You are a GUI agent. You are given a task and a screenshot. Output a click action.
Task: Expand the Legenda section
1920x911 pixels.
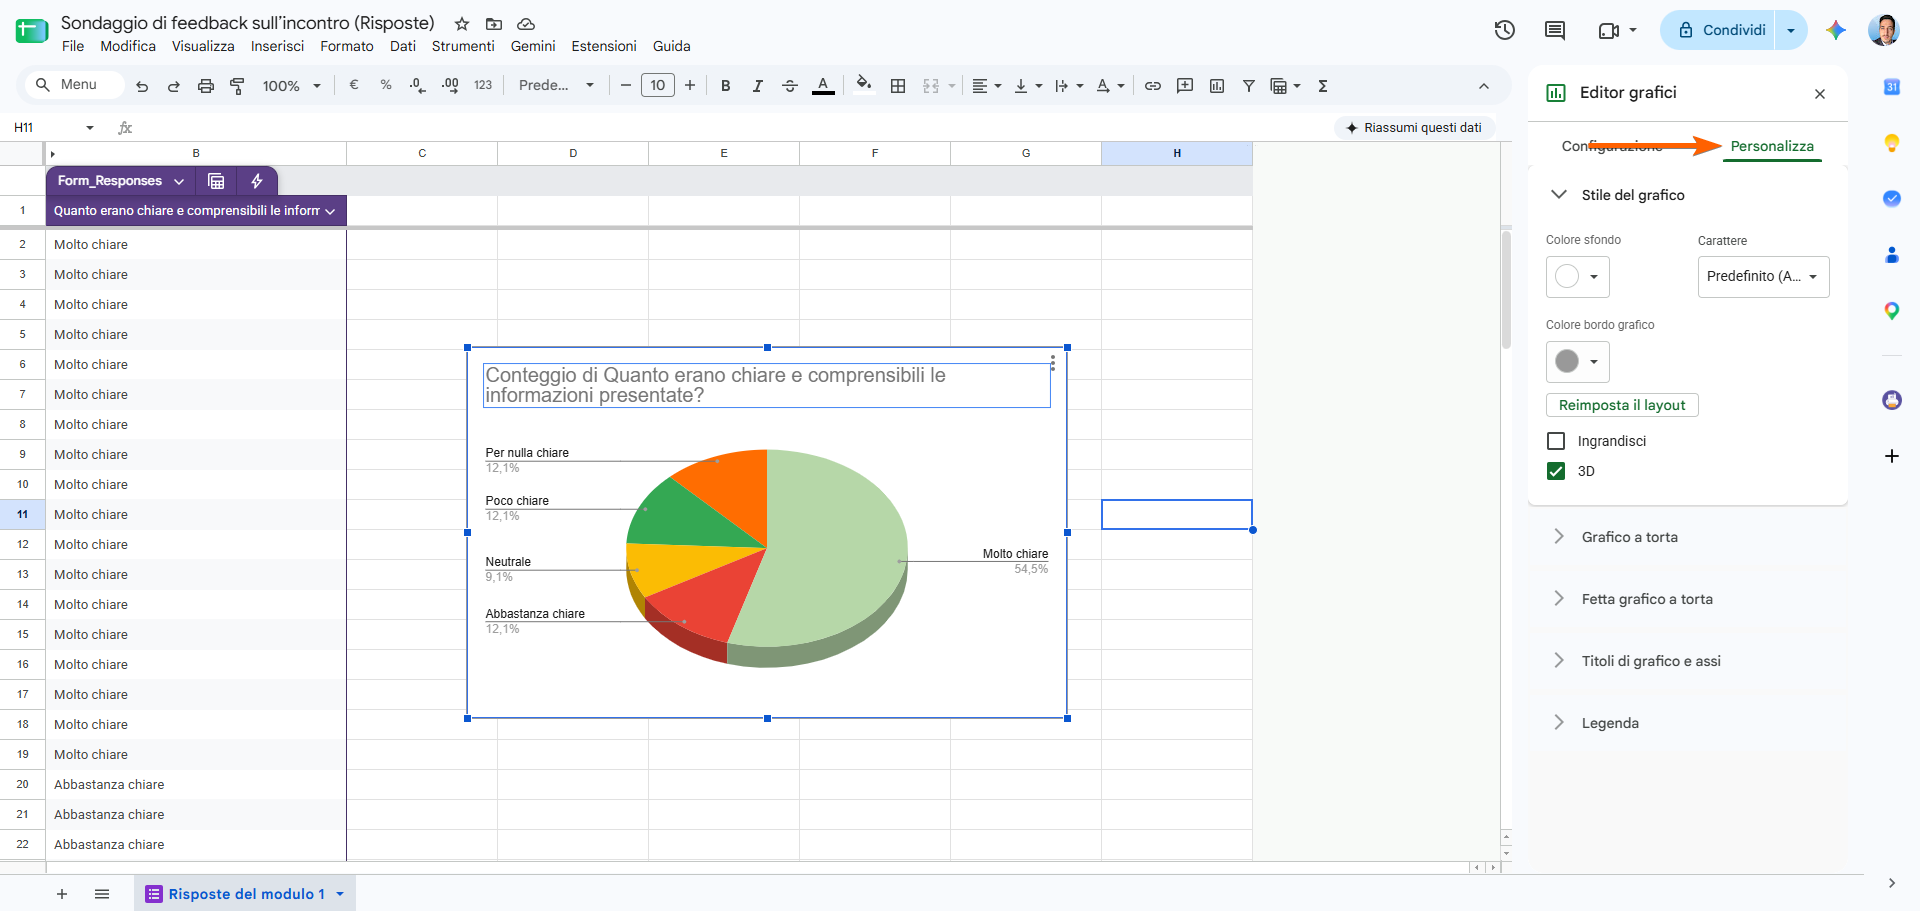click(1559, 723)
